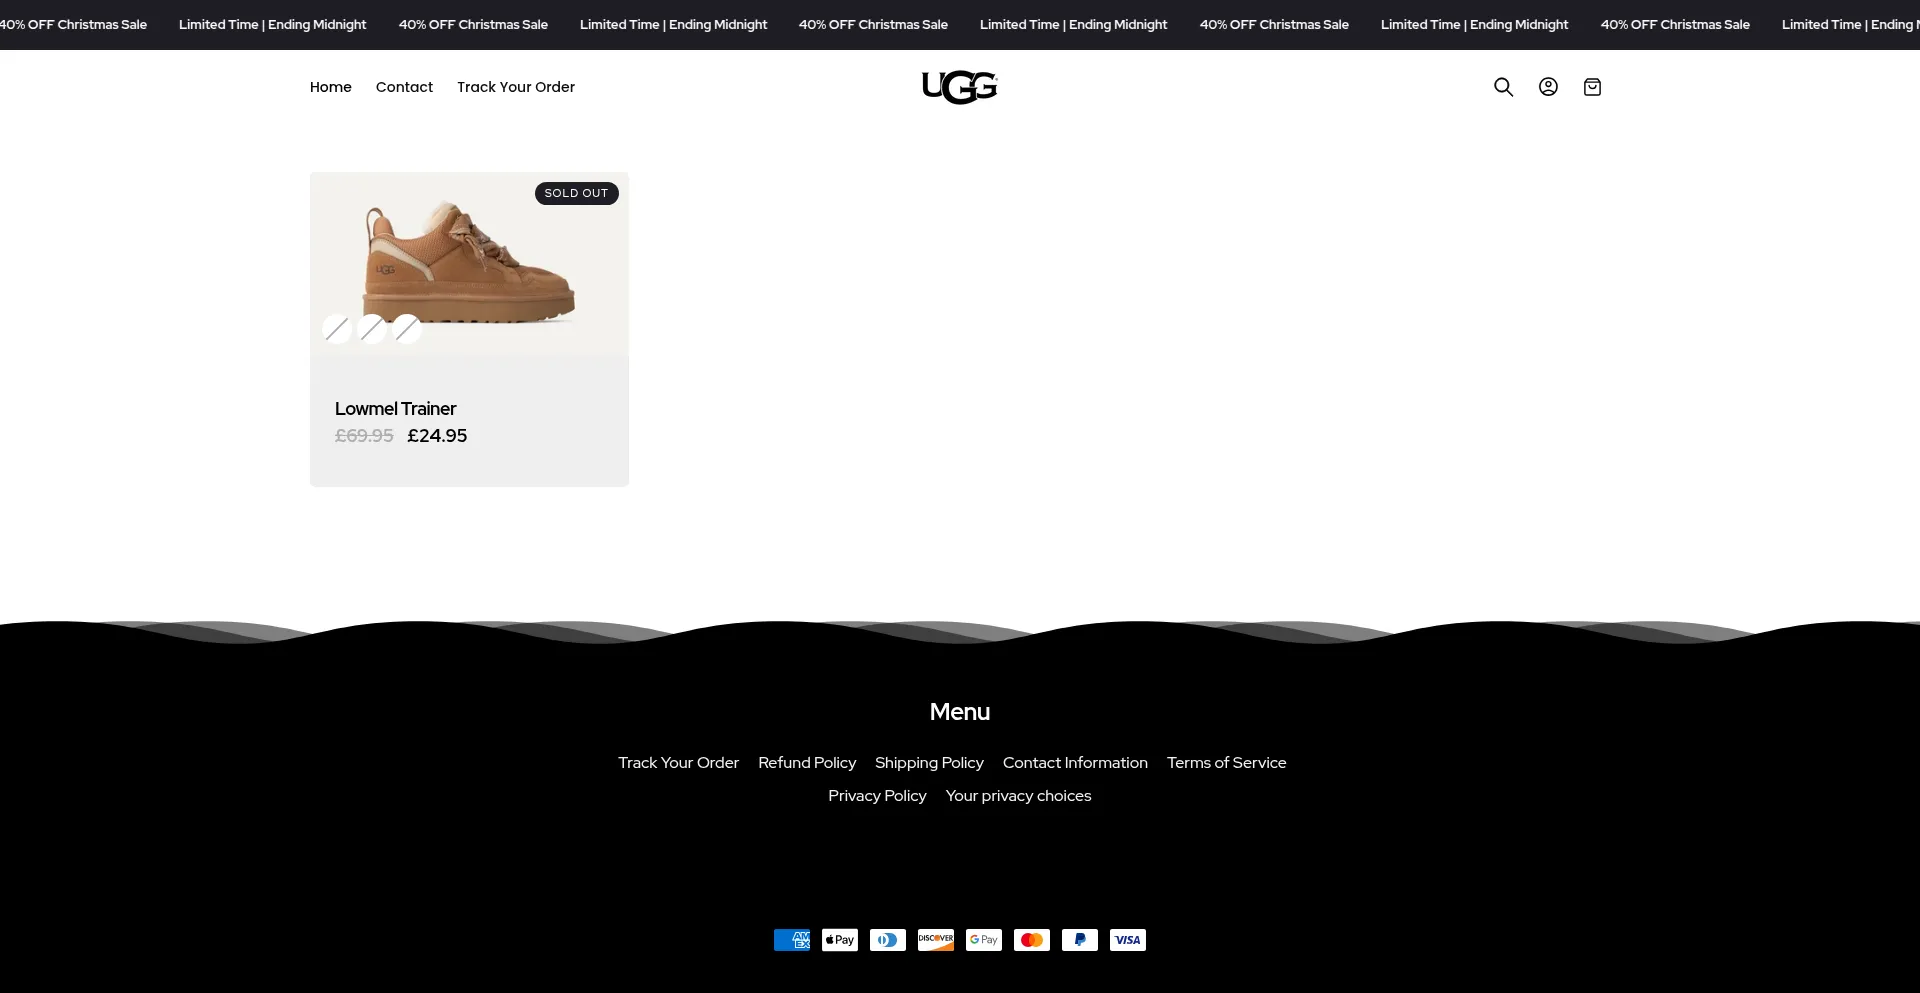Click the Mastercard payment icon

tap(1032, 940)
